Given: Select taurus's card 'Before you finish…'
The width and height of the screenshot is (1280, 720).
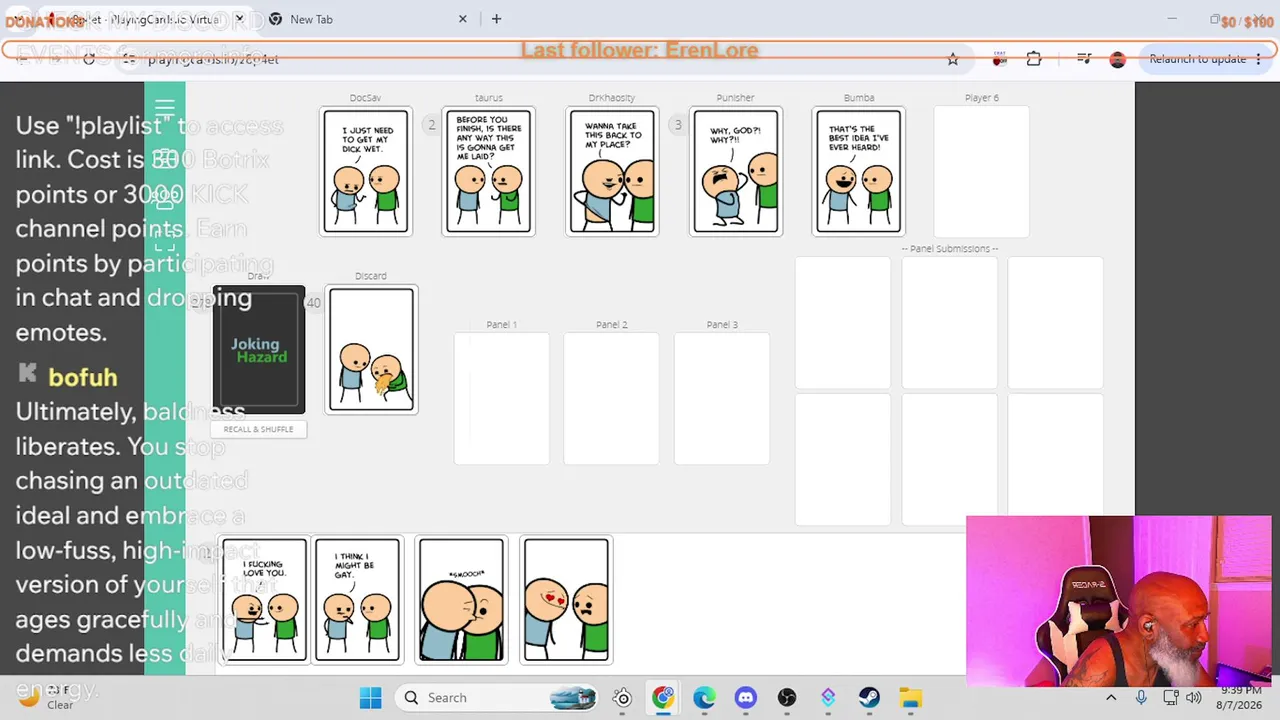Looking at the screenshot, I should click(x=488, y=171).
